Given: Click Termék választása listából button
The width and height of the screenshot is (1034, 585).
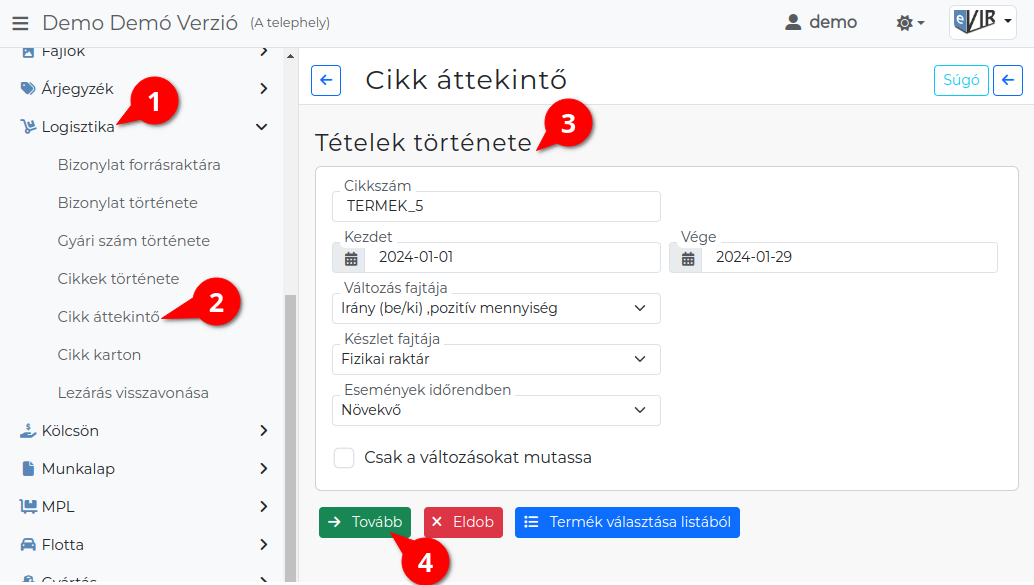Looking at the screenshot, I should pyautogui.click(x=627, y=522).
